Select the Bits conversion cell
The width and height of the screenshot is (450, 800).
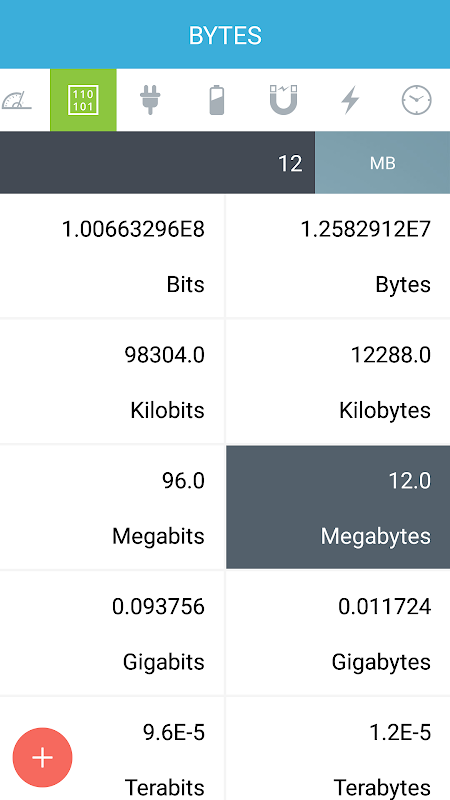pyautogui.click(x=112, y=256)
